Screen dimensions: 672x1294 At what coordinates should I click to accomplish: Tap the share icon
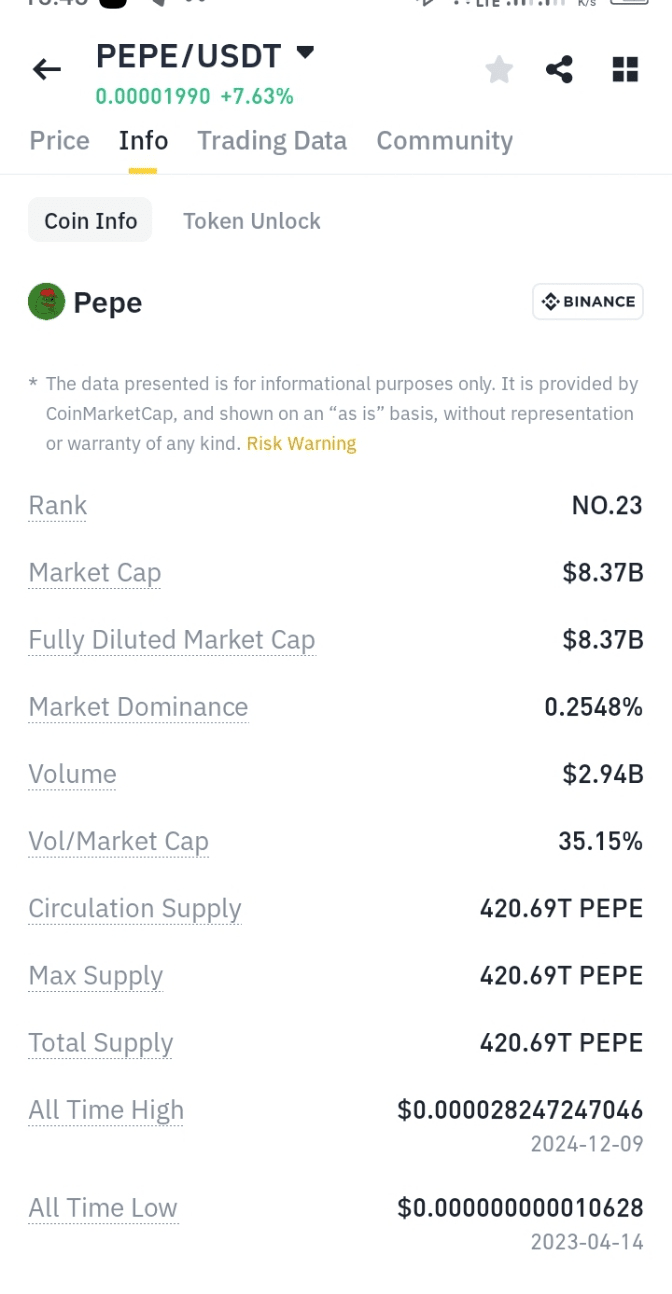tap(559, 69)
